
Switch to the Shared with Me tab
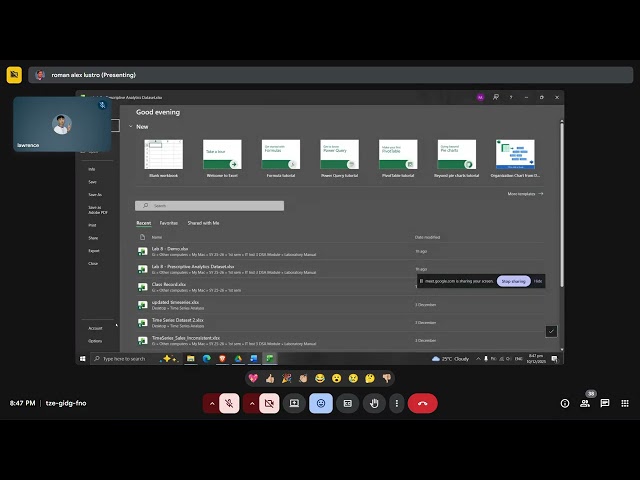click(x=203, y=223)
